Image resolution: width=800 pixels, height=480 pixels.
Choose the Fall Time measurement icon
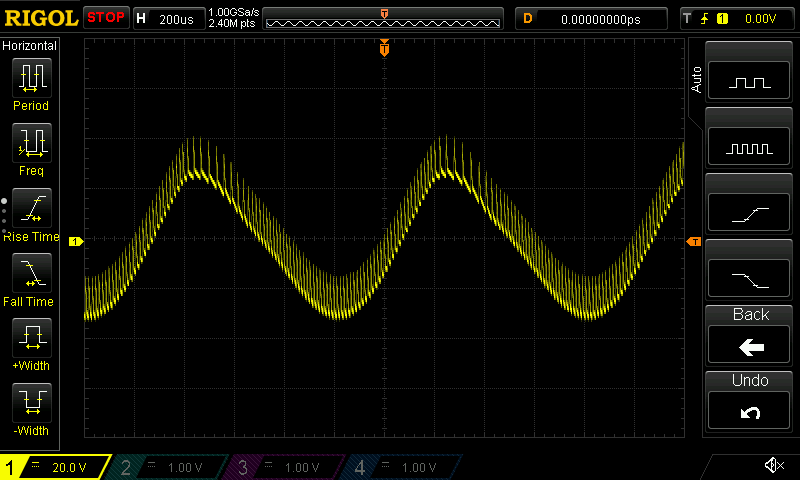pyautogui.click(x=32, y=273)
